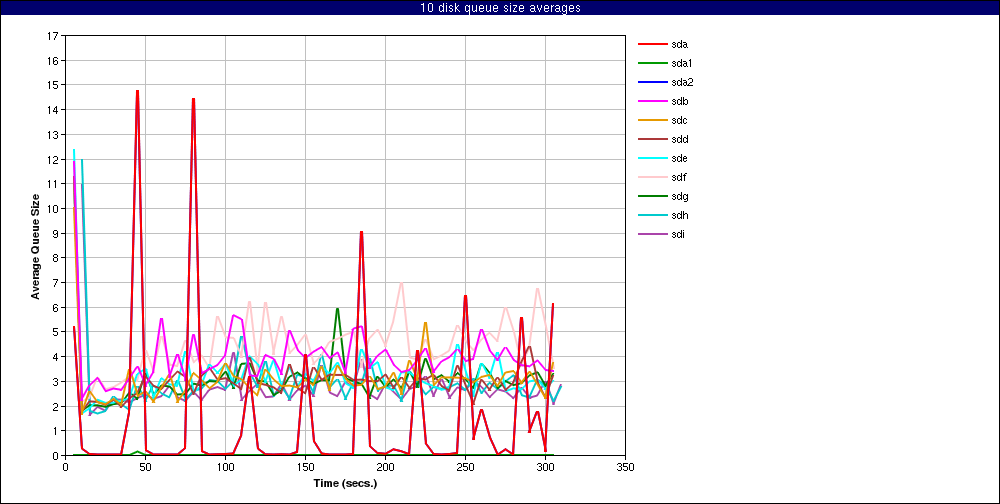Click the red sda peak near 80 seconds
This screenshot has height=504, width=1000.
pos(193,99)
